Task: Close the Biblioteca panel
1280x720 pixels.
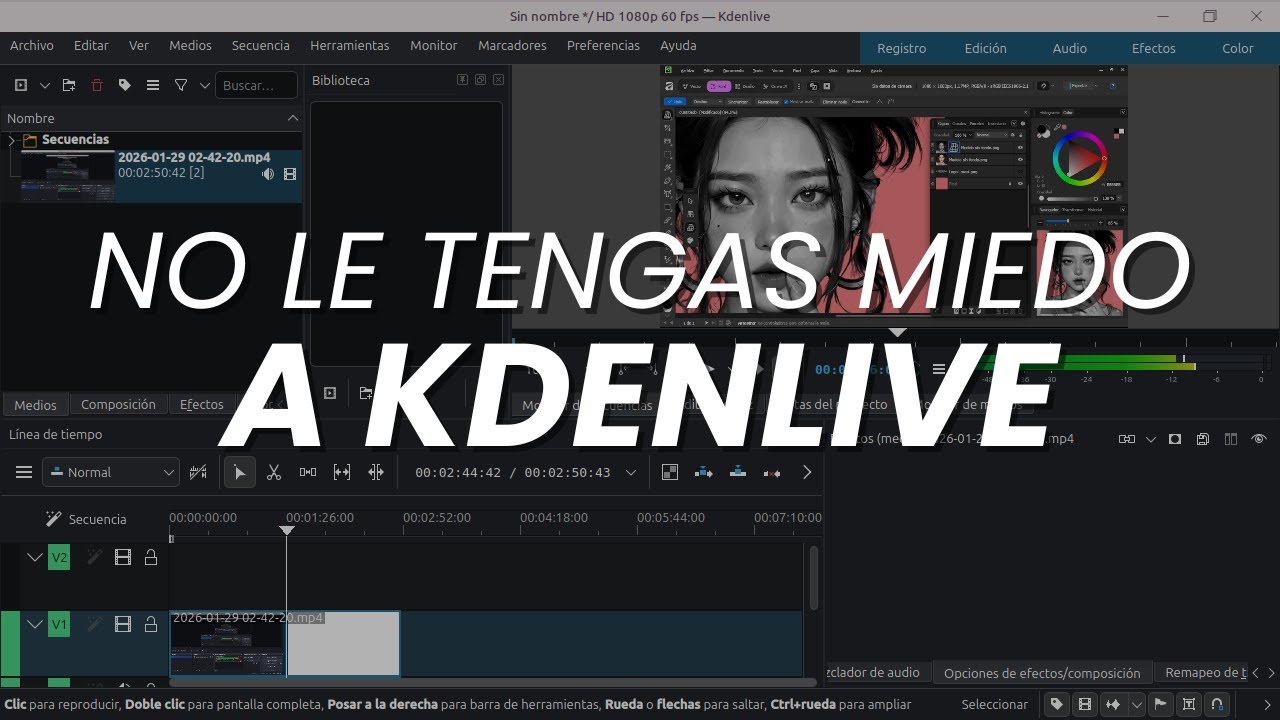Action: click(498, 80)
